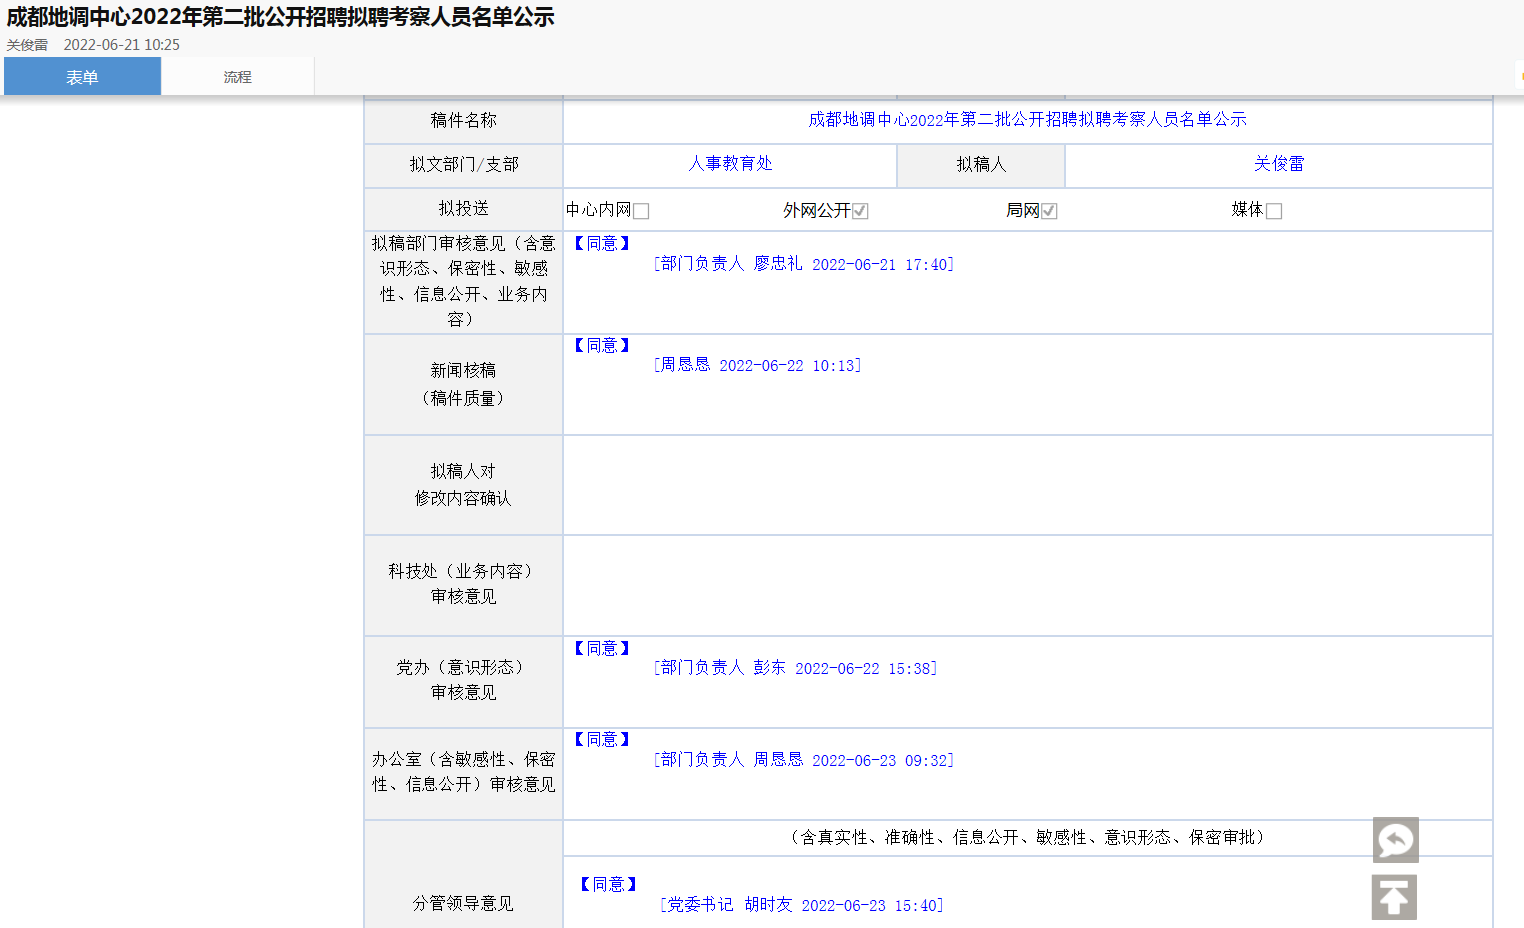The image size is (1524, 928).
Task: Click 周恩恩 news review signature 10:13
Action: point(757,366)
